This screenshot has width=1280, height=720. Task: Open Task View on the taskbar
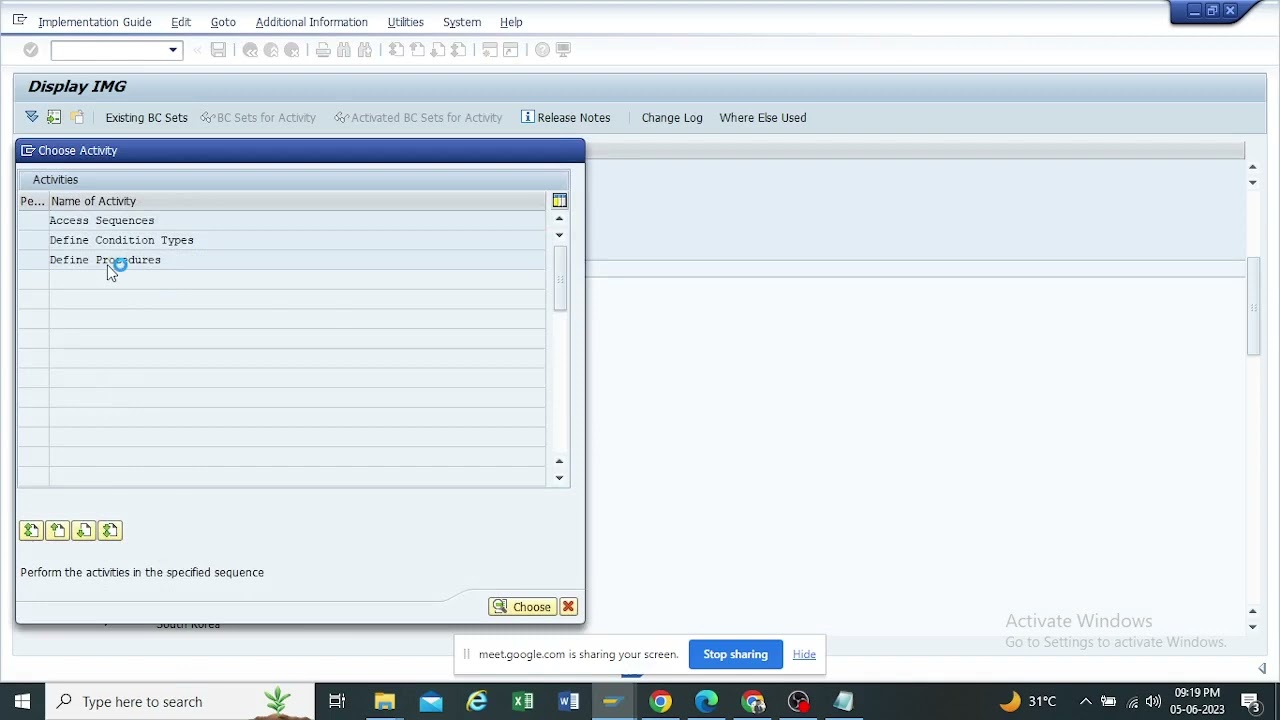[x=337, y=701]
